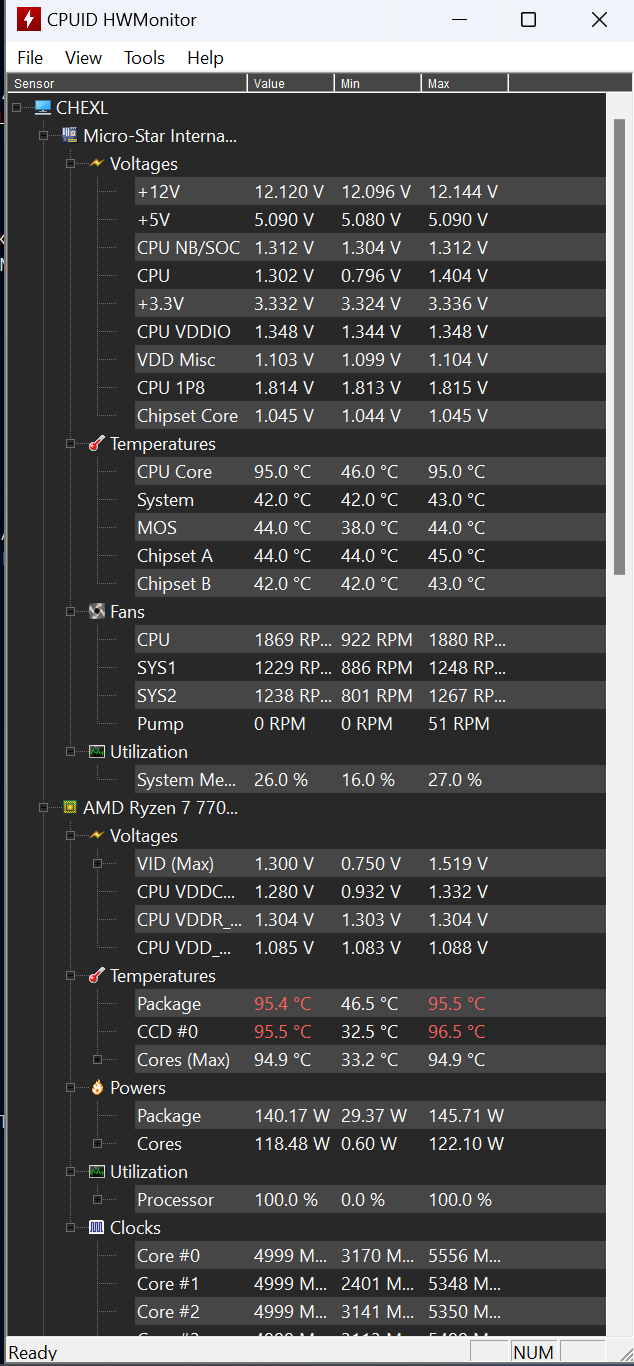Click the Fans section fan icon

coord(97,611)
